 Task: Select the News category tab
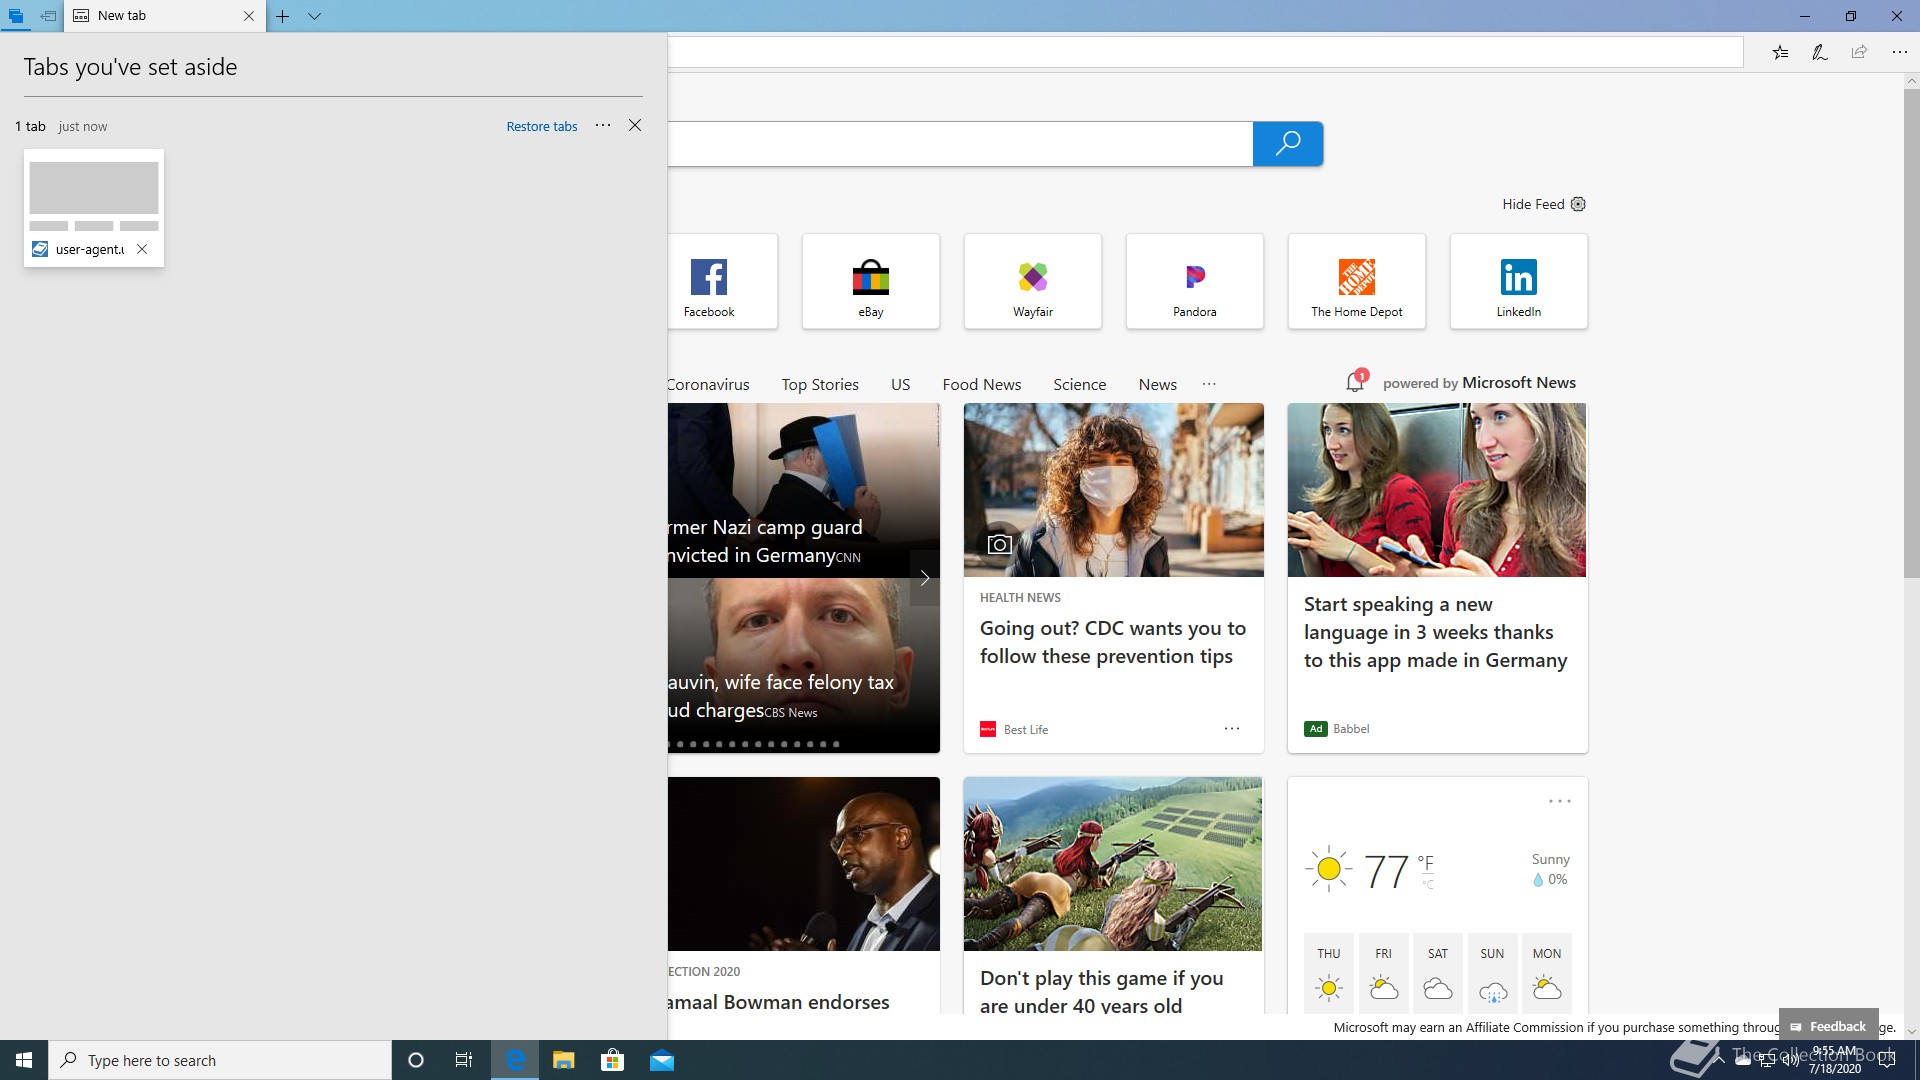[x=1158, y=384]
